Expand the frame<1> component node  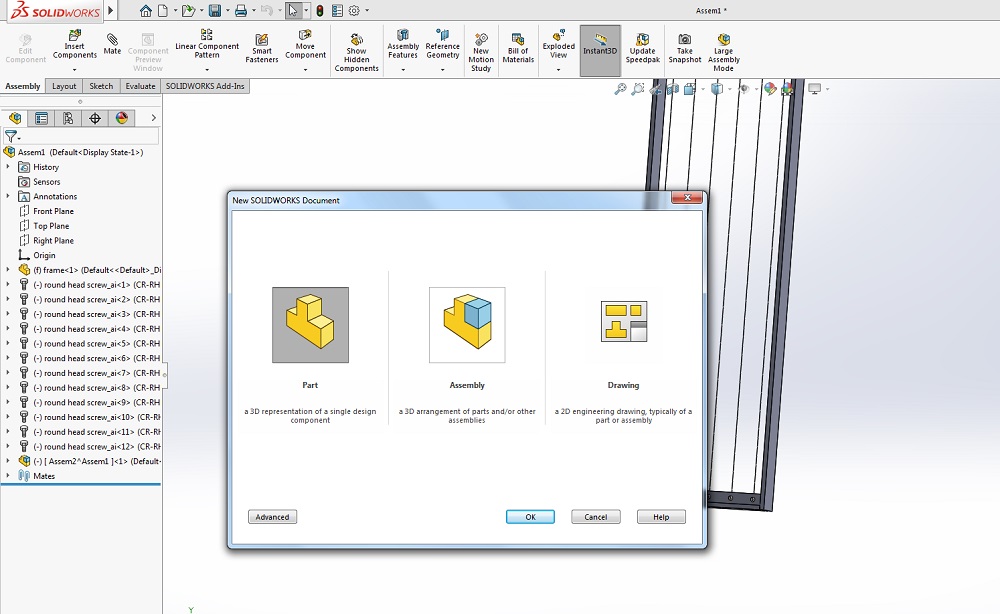click(8, 270)
